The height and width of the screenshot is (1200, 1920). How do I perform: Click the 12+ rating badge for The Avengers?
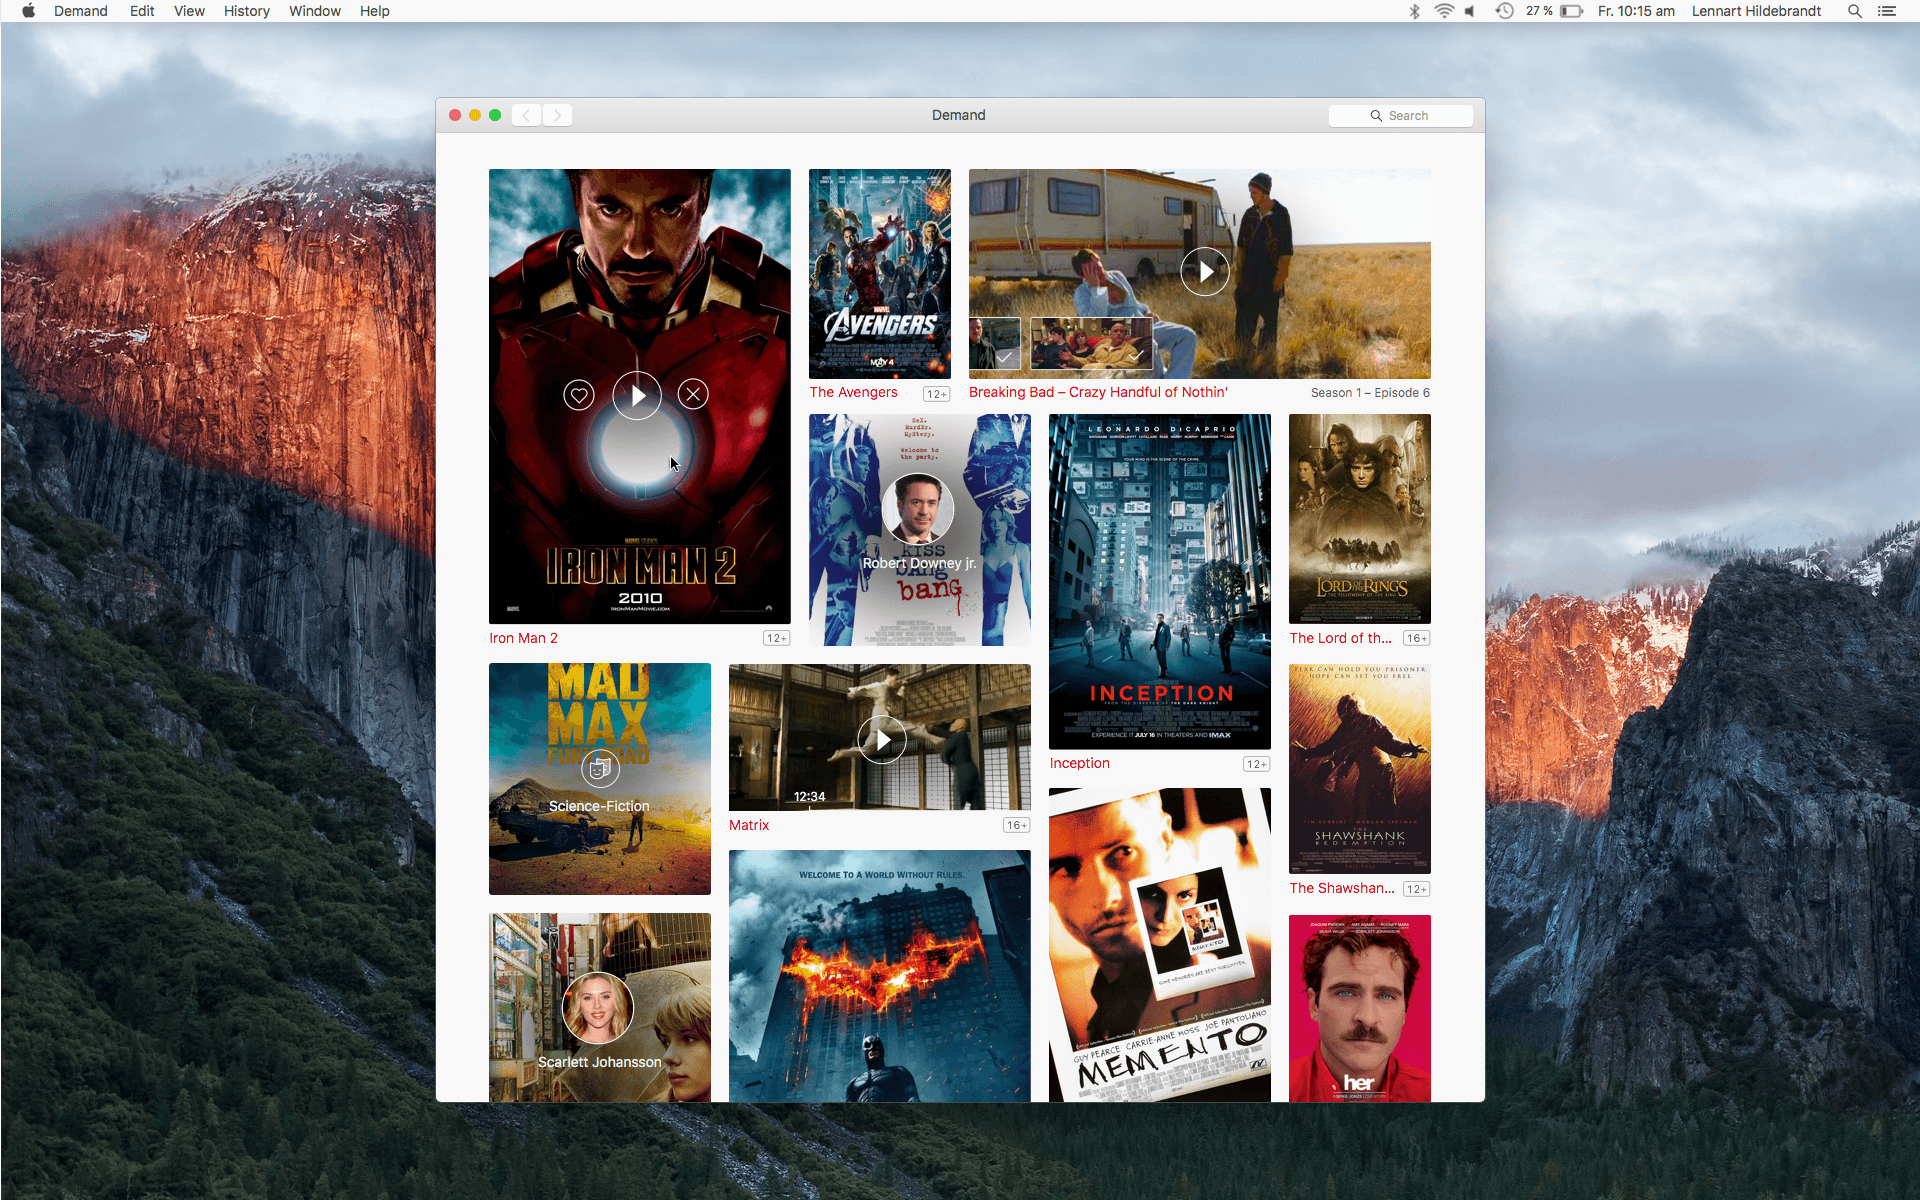click(937, 394)
